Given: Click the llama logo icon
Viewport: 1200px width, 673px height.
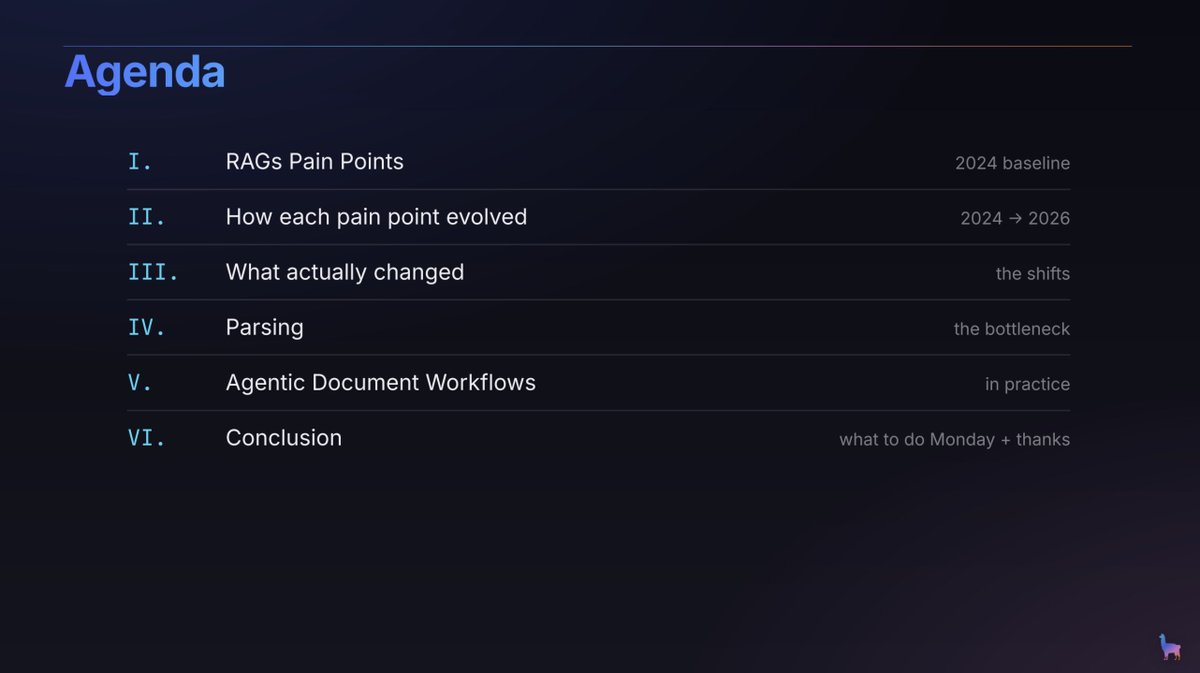Looking at the screenshot, I should [x=1169, y=646].
